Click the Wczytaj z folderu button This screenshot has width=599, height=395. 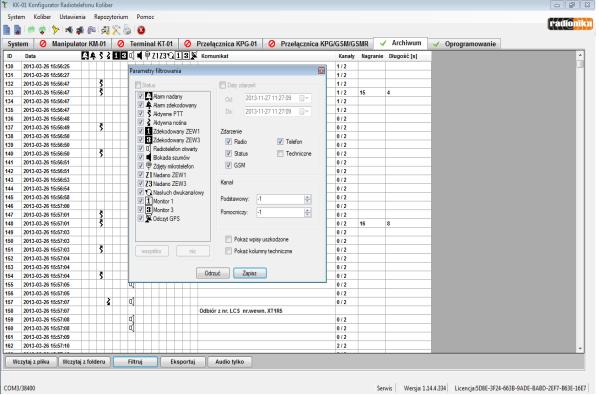(x=84, y=361)
